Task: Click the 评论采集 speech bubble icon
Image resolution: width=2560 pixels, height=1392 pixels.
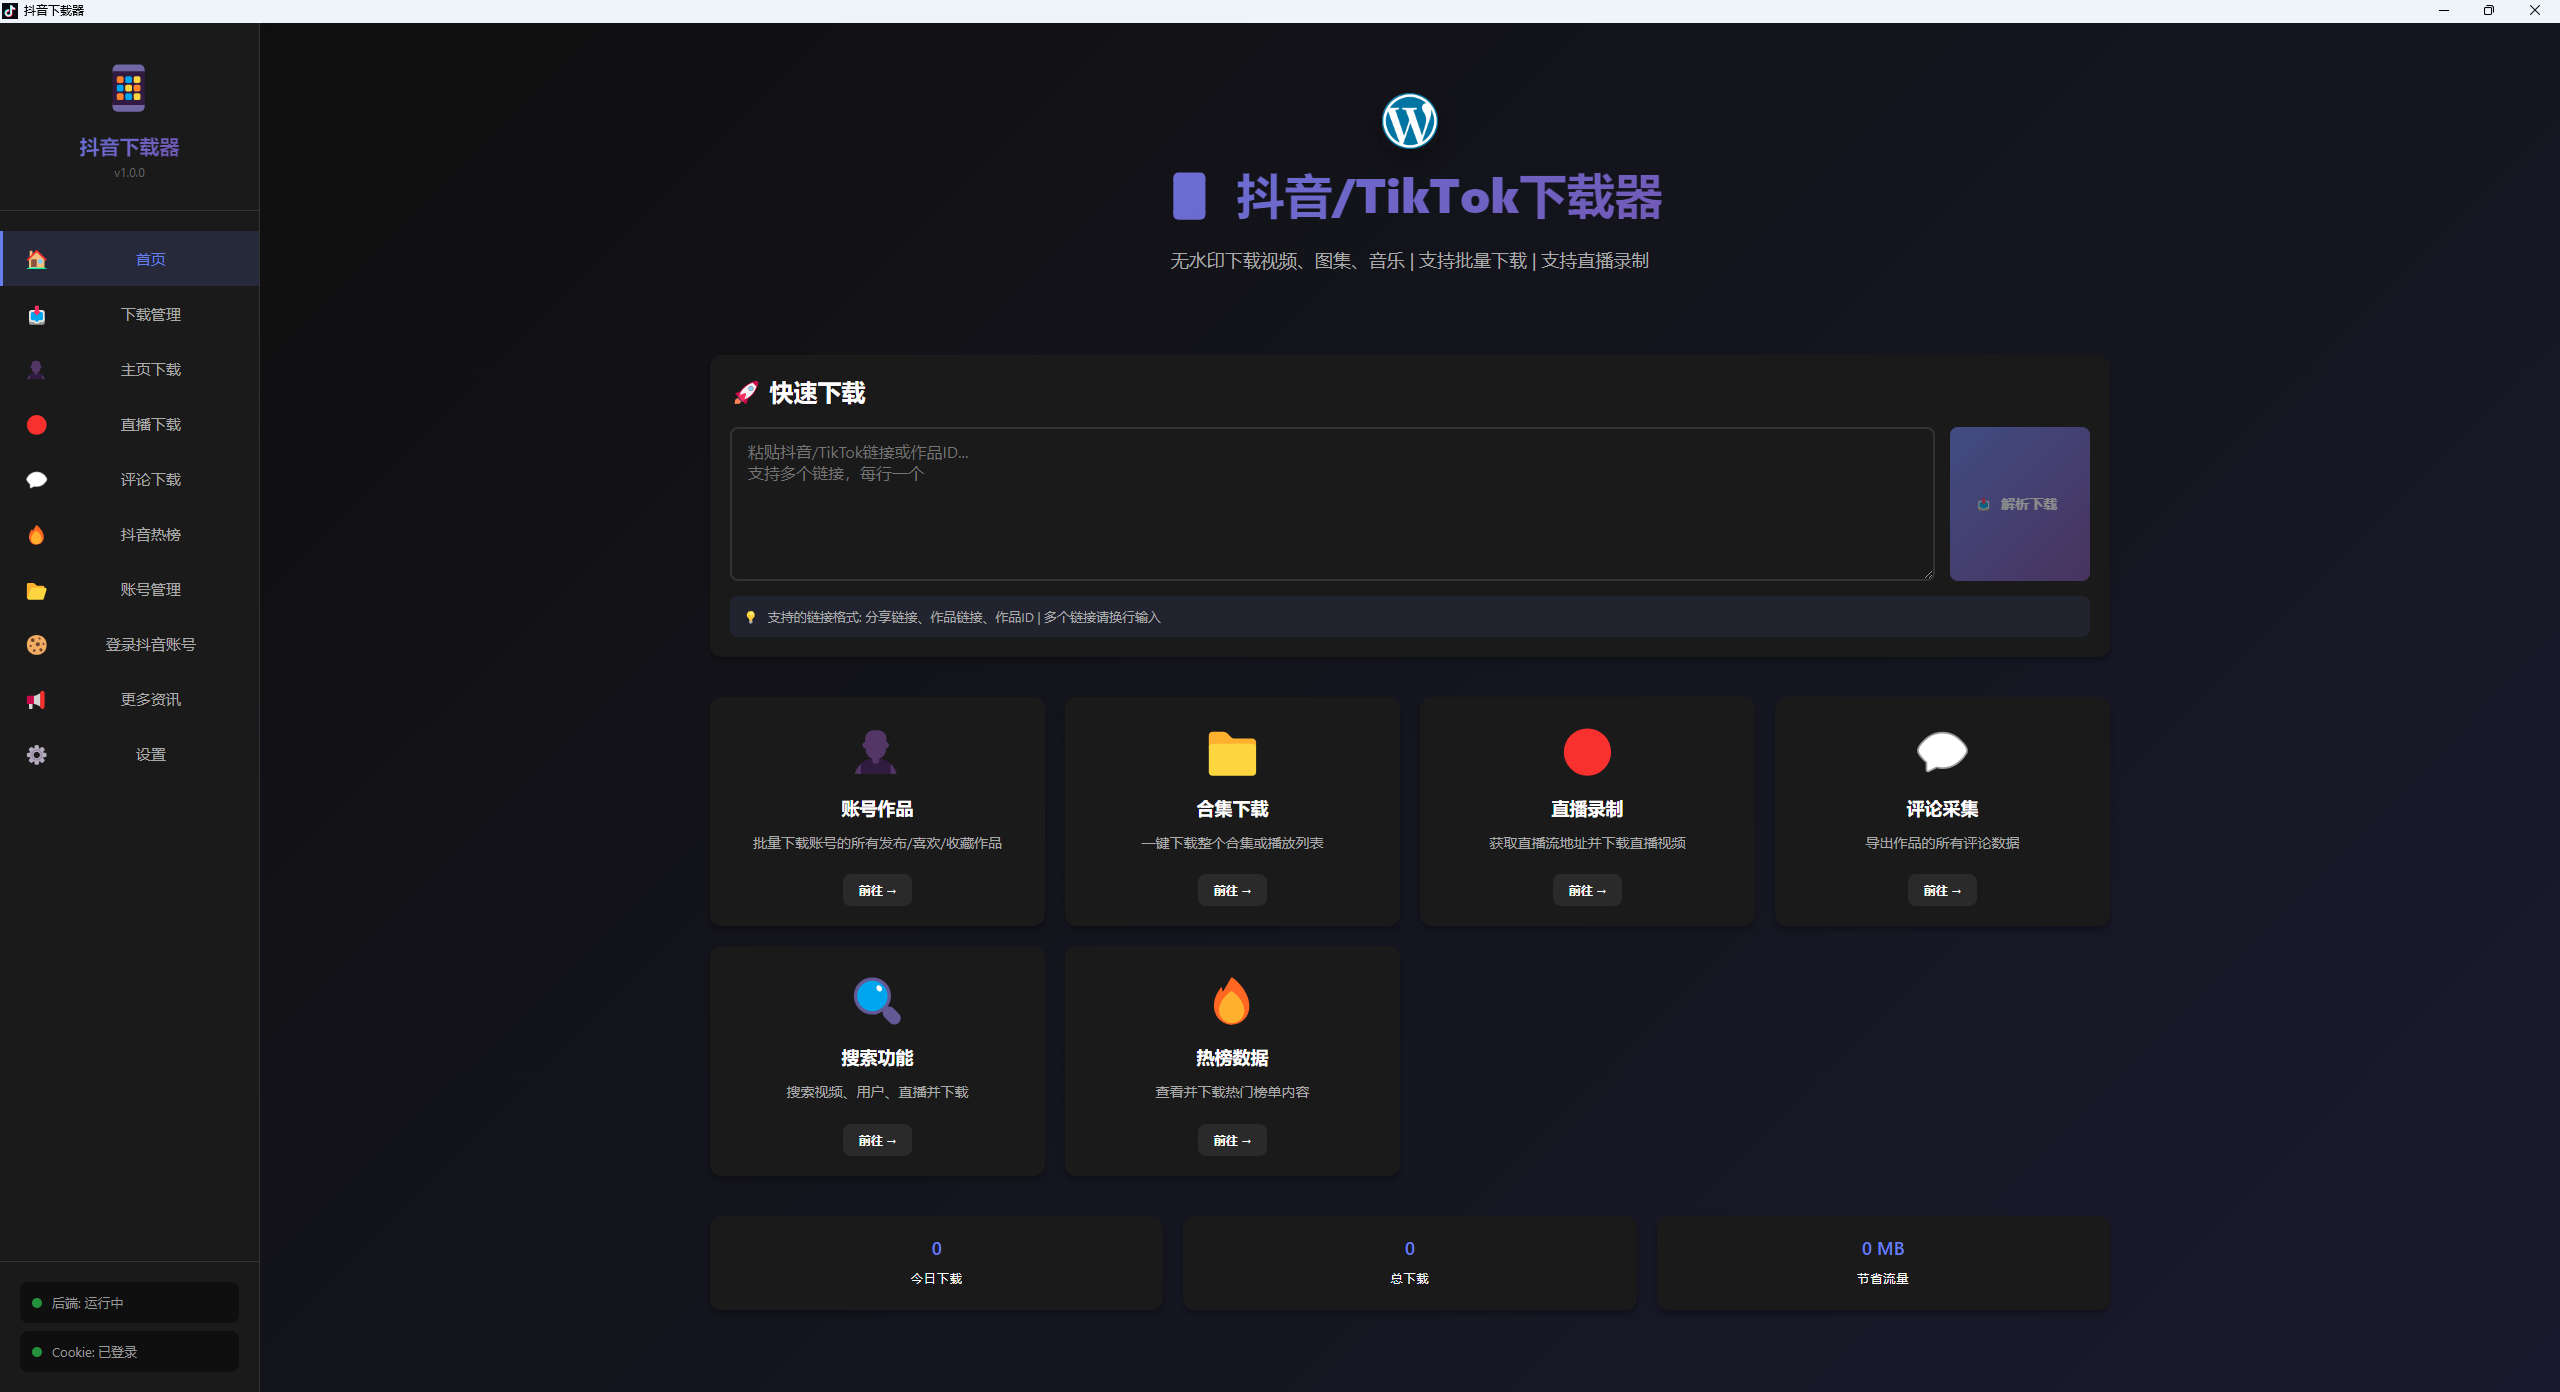Action: coord(1942,752)
